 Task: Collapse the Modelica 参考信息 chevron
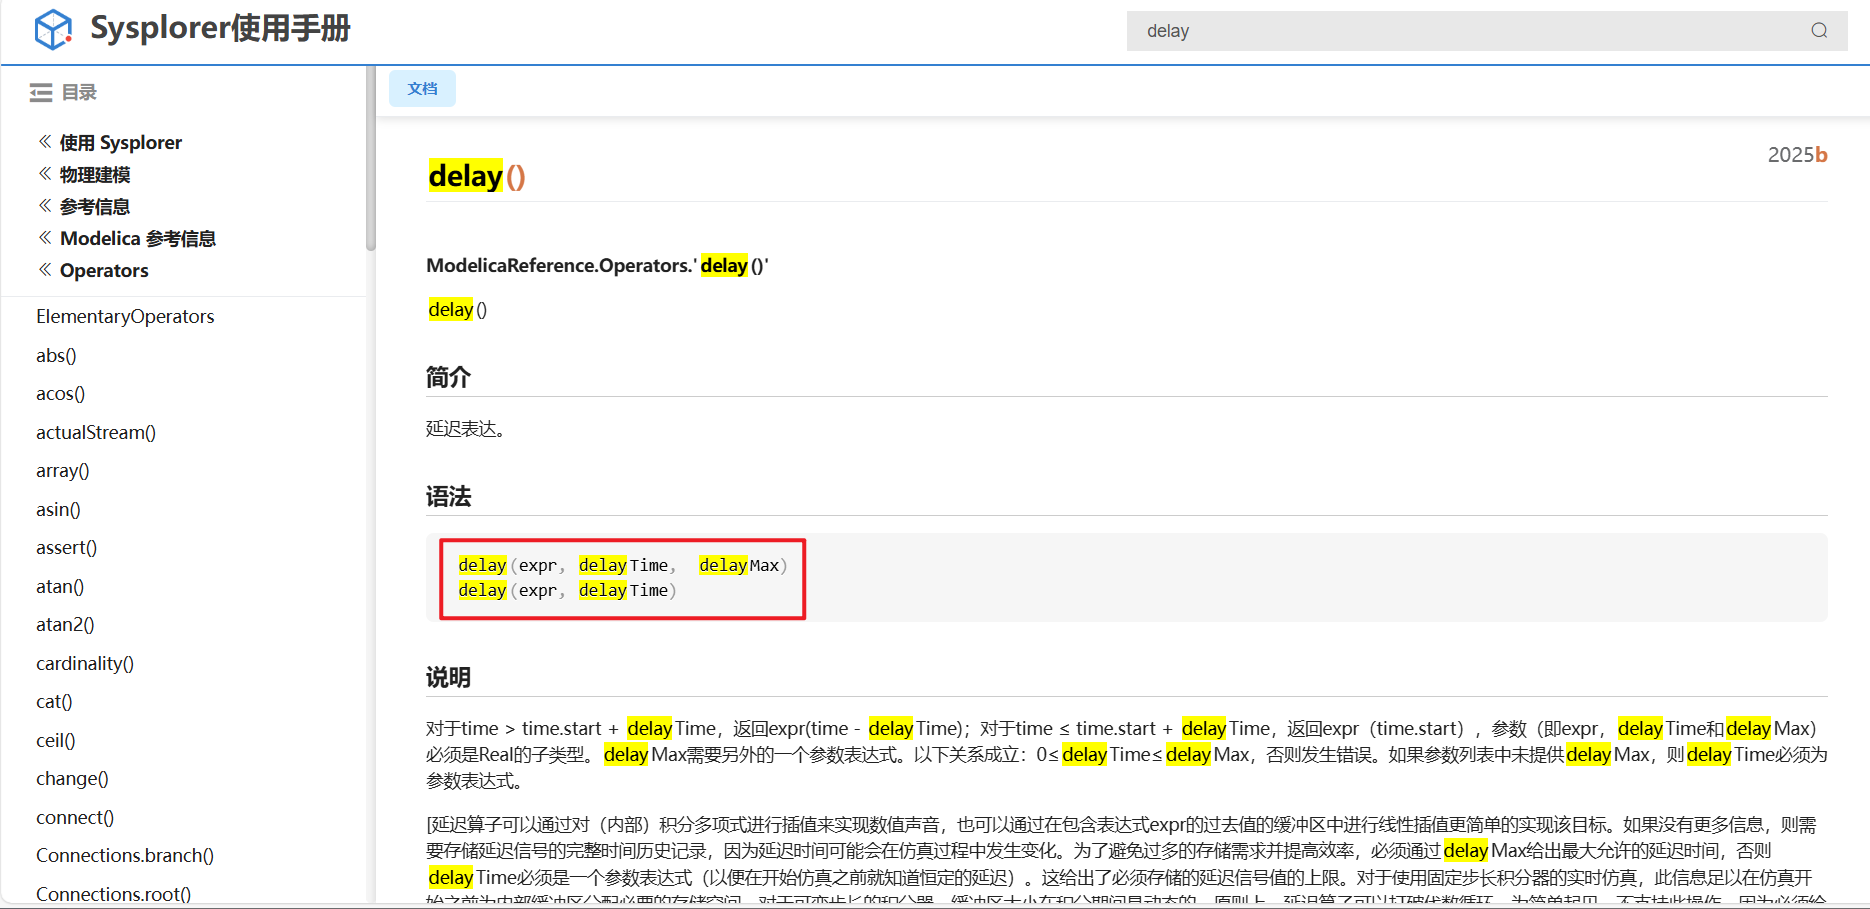click(x=45, y=238)
